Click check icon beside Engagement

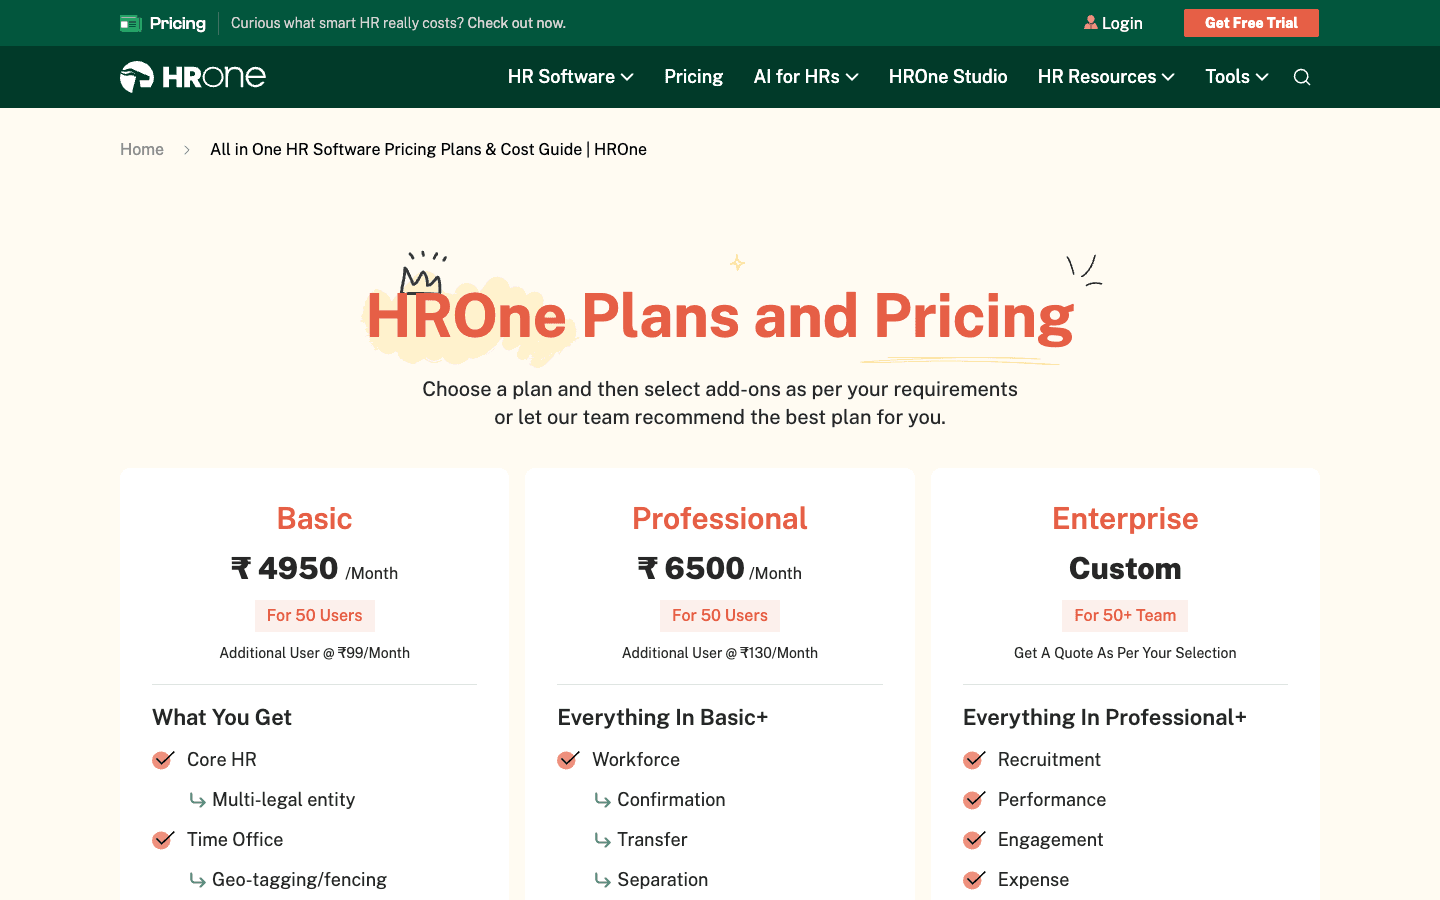click(x=974, y=840)
